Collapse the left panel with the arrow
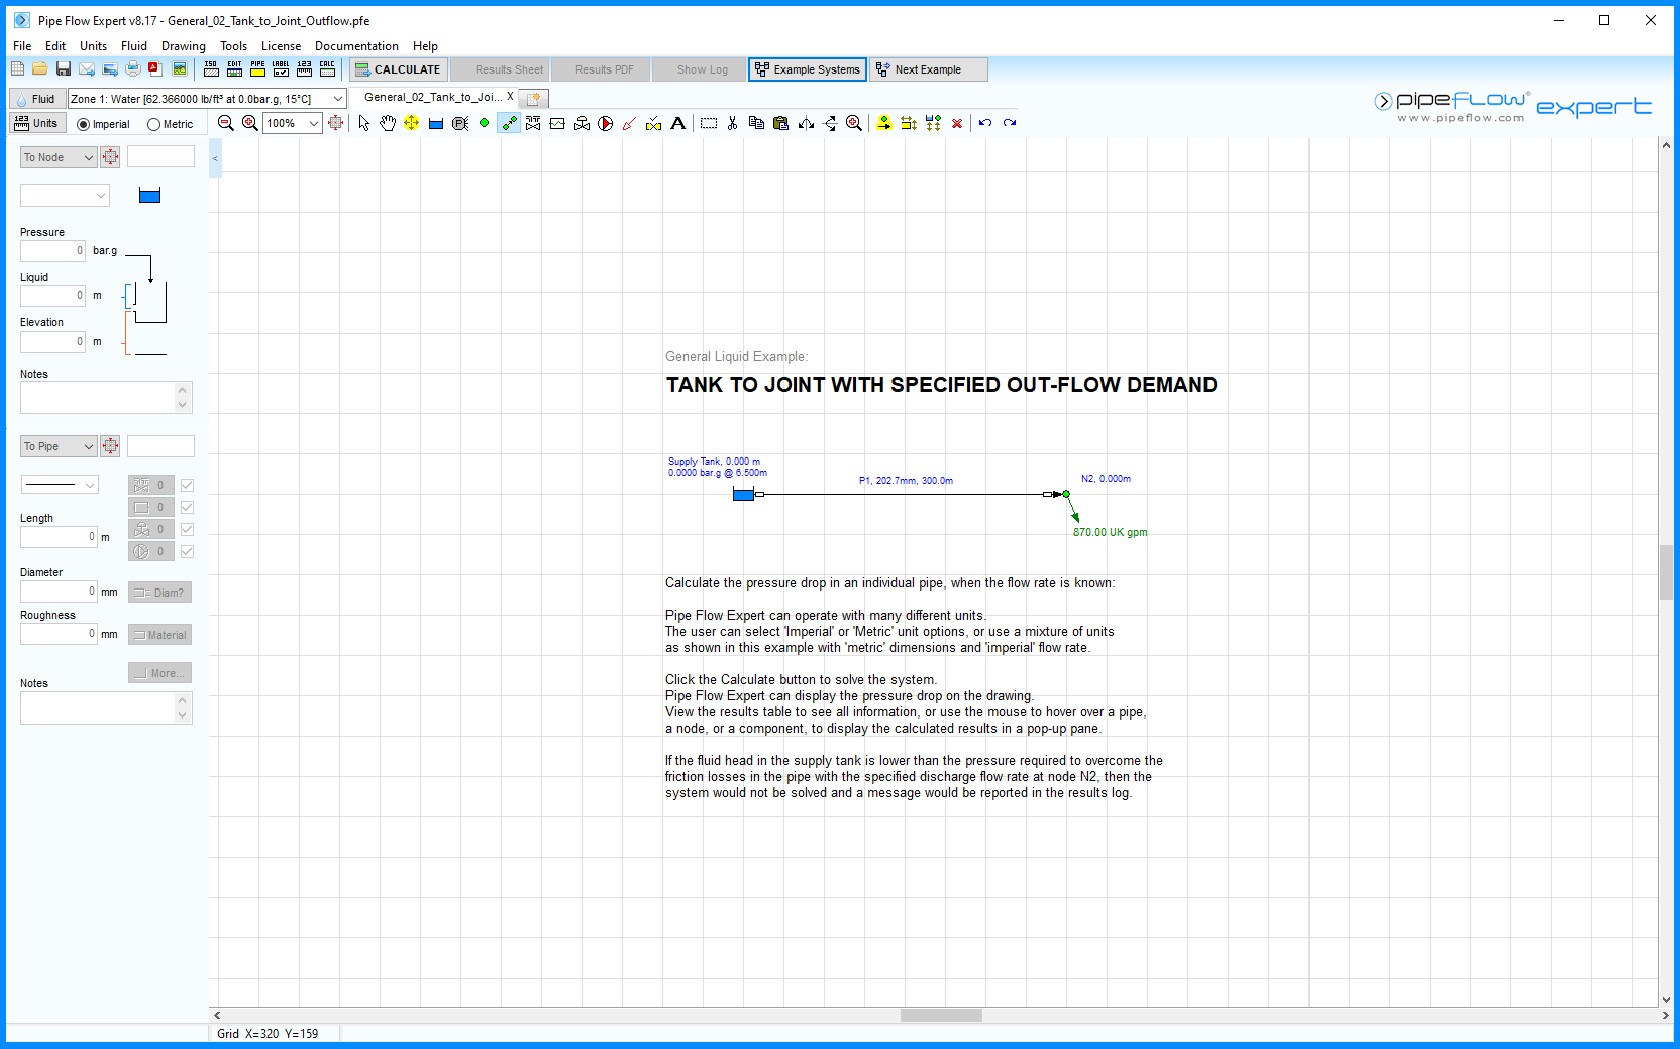The image size is (1680, 1049). coord(215,158)
